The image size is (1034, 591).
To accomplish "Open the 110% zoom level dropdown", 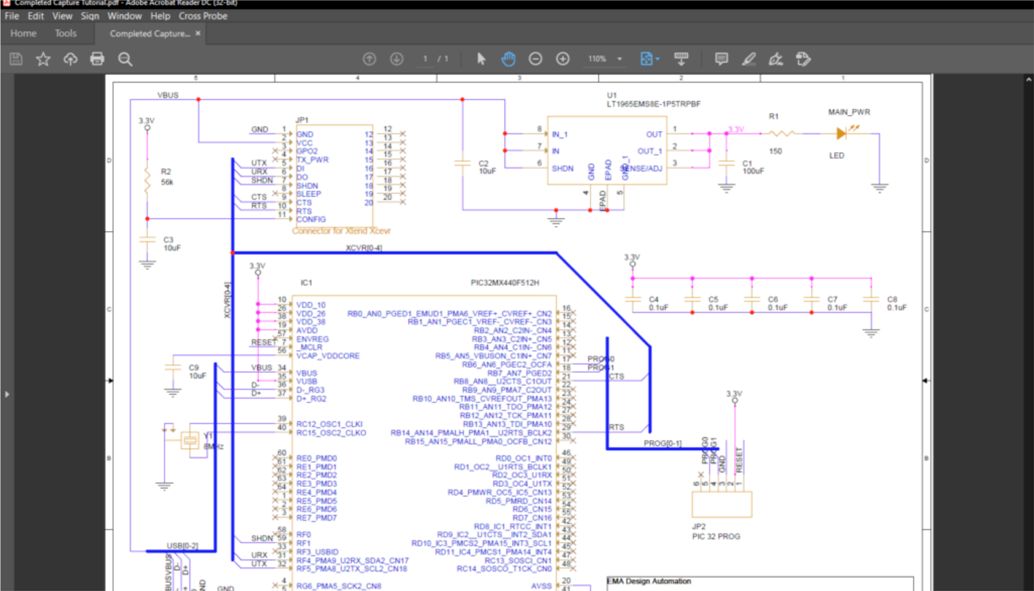I will [604, 59].
